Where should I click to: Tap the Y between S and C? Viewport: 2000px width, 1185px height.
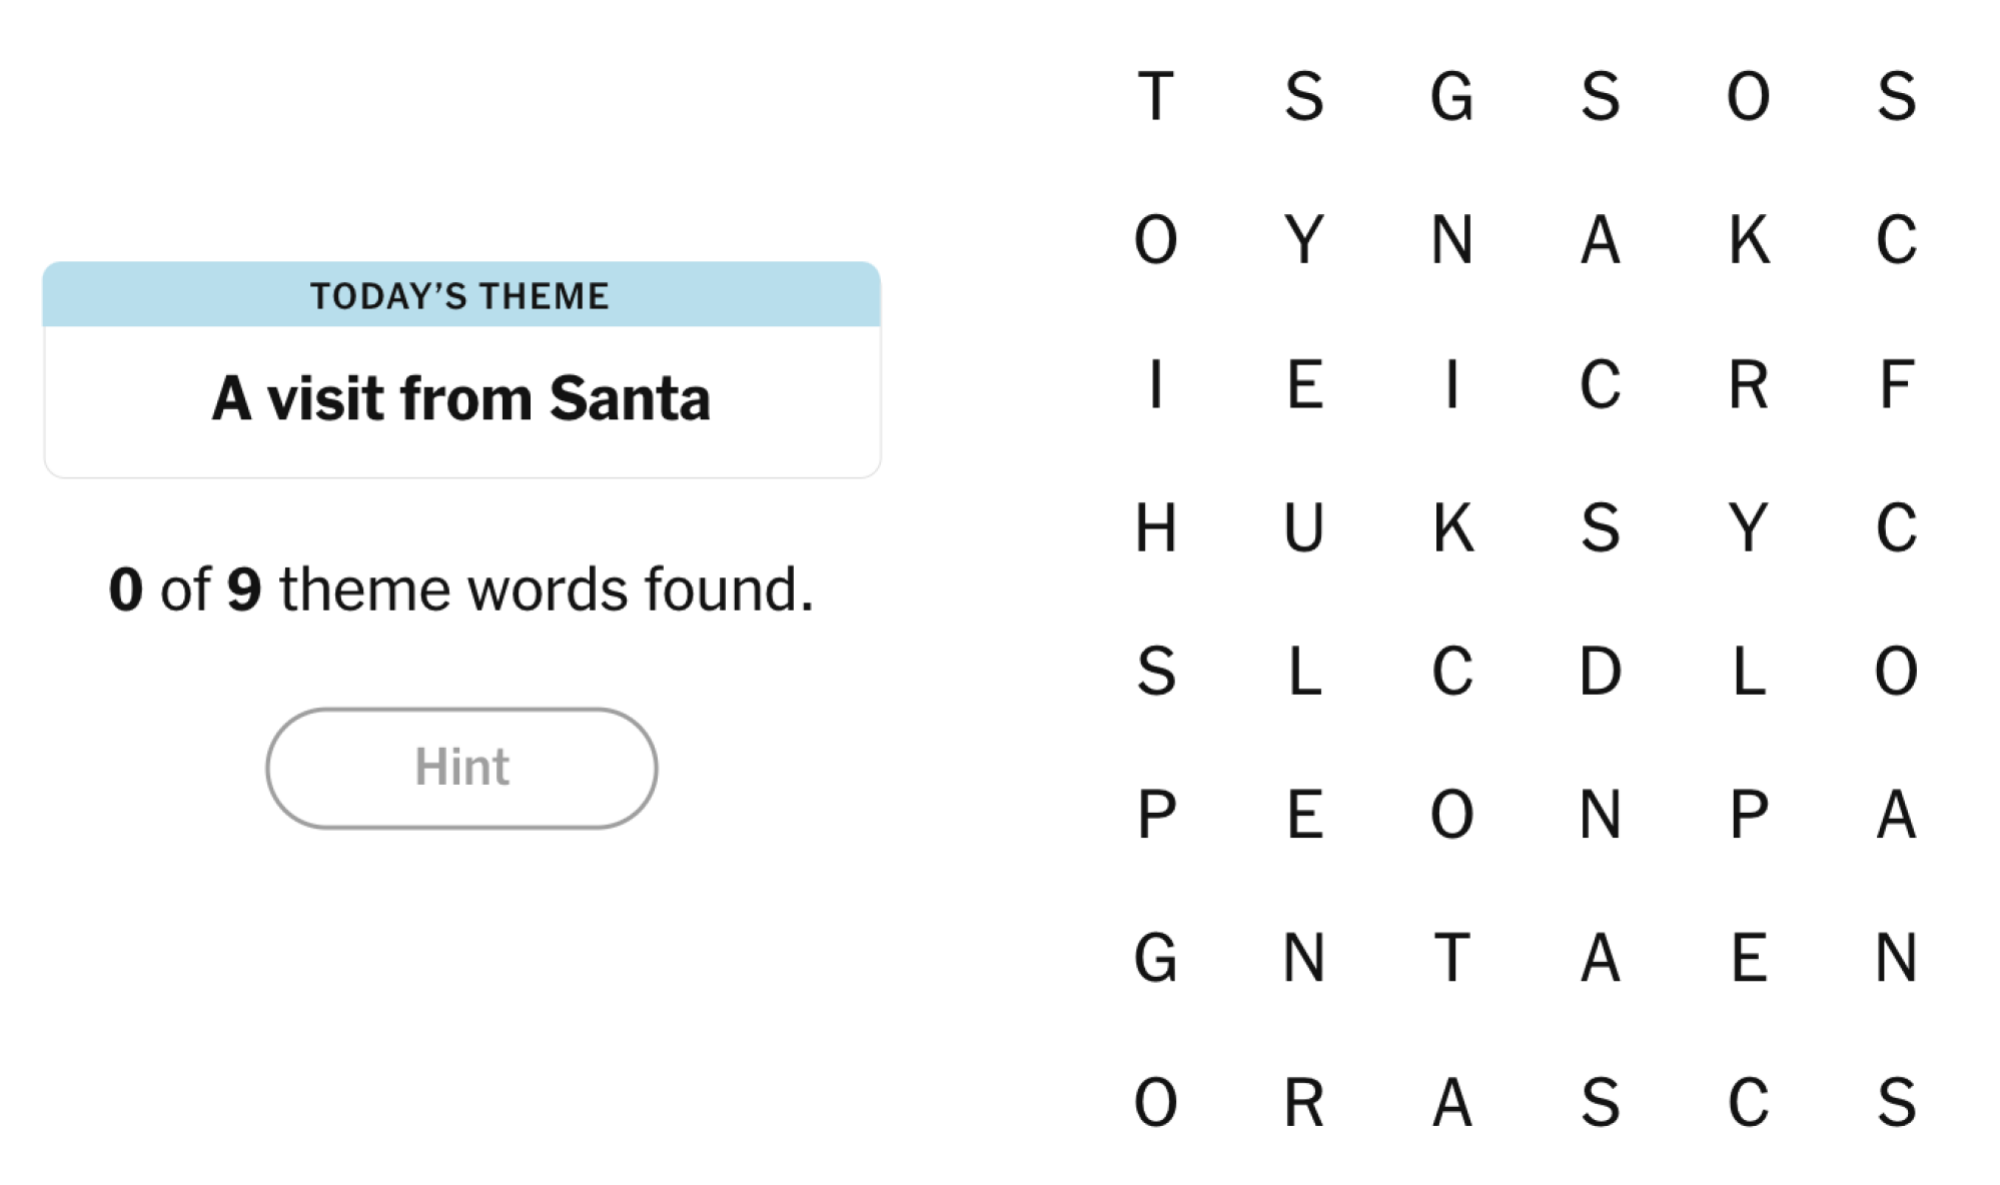(1748, 527)
